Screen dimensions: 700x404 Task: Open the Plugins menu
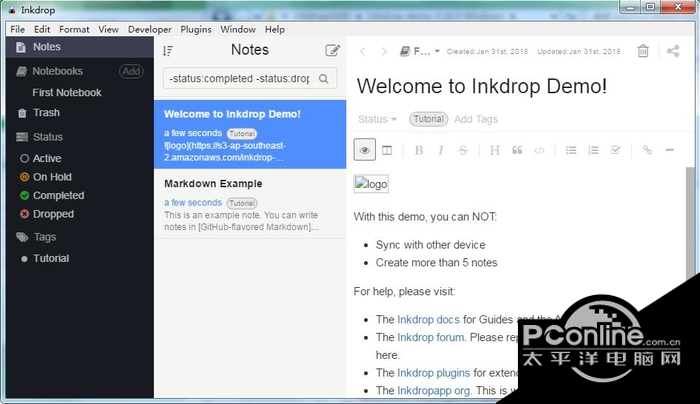tap(196, 29)
